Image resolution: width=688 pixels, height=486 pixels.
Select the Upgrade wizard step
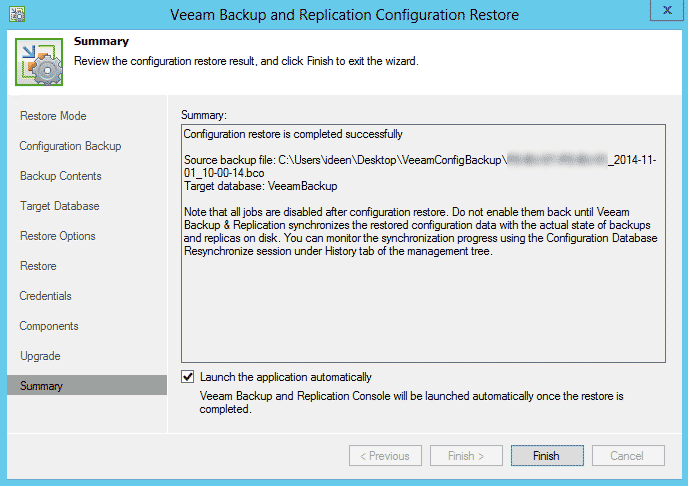pos(40,356)
